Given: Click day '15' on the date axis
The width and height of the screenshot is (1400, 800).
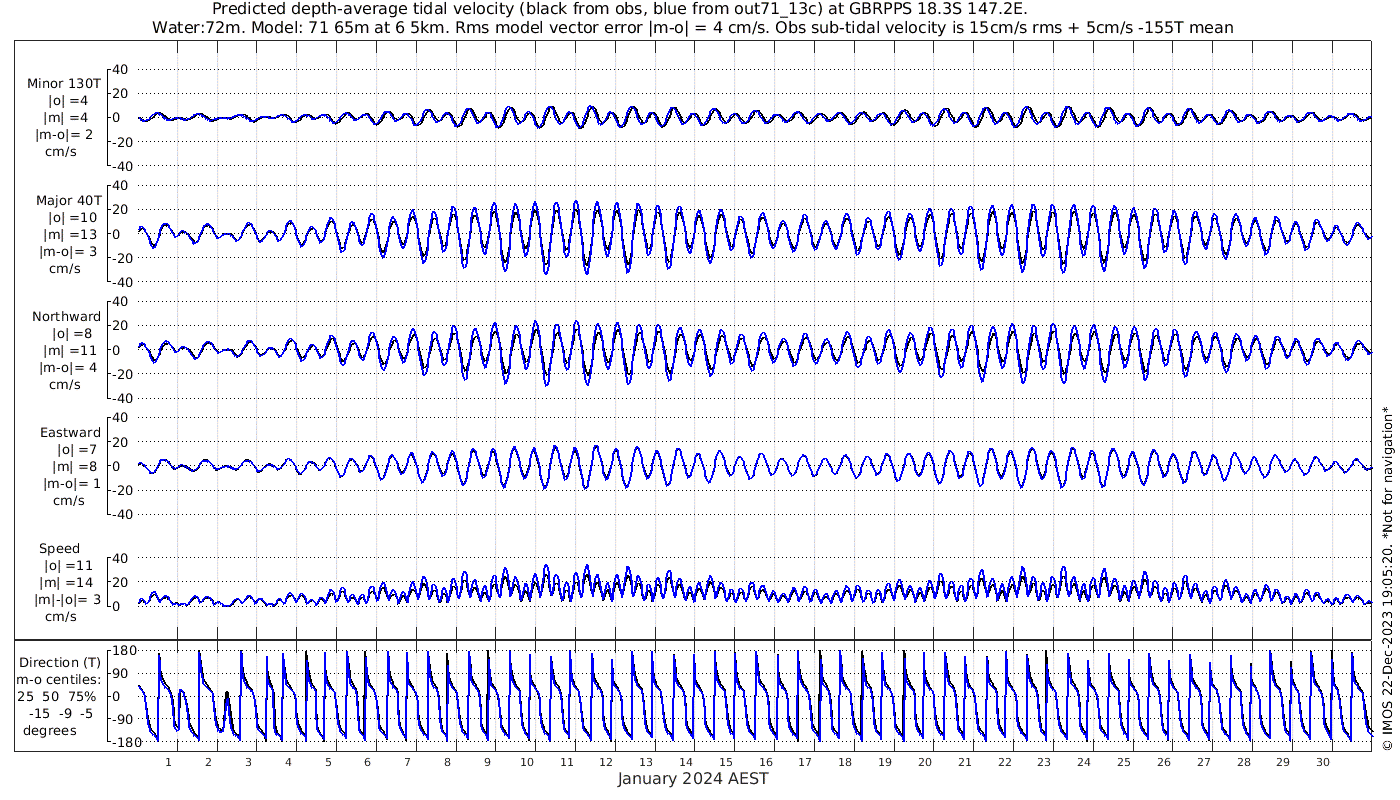Looking at the screenshot, I should pyautogui.click(x=726, y=762).
